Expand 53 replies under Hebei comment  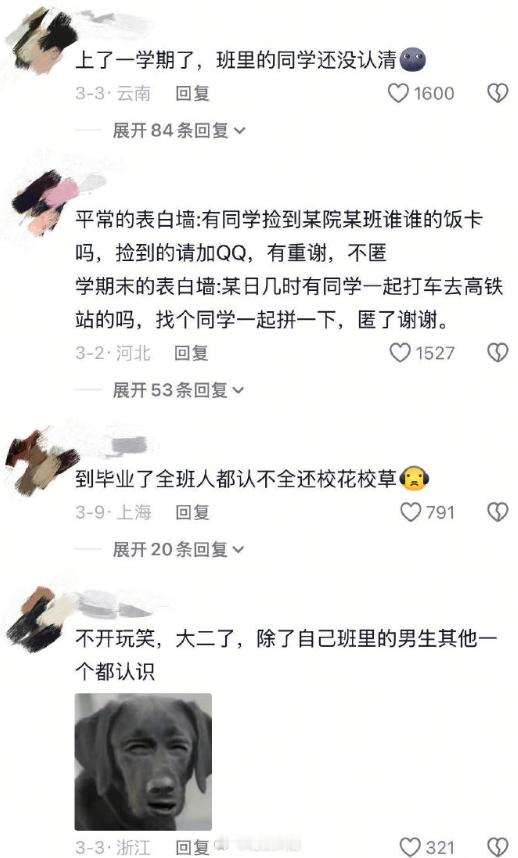click(x=179, y=390)
